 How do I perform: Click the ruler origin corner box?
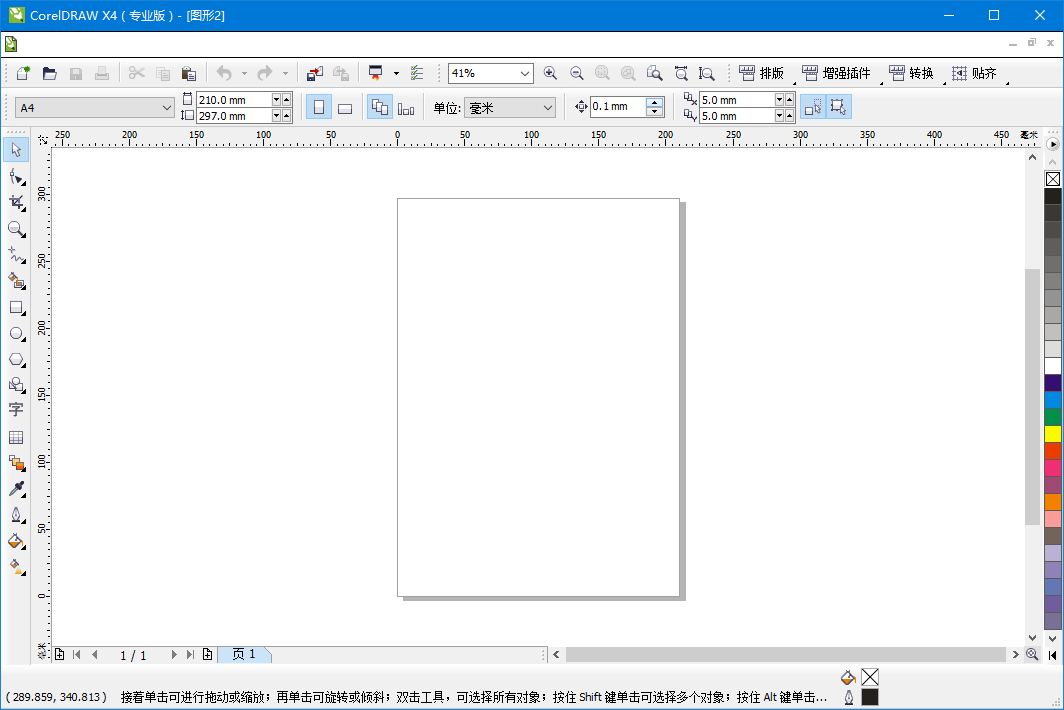(x=43, y=139)
